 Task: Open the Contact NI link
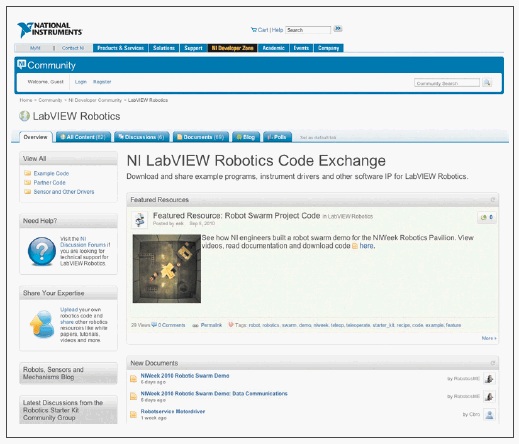point(73,48)
